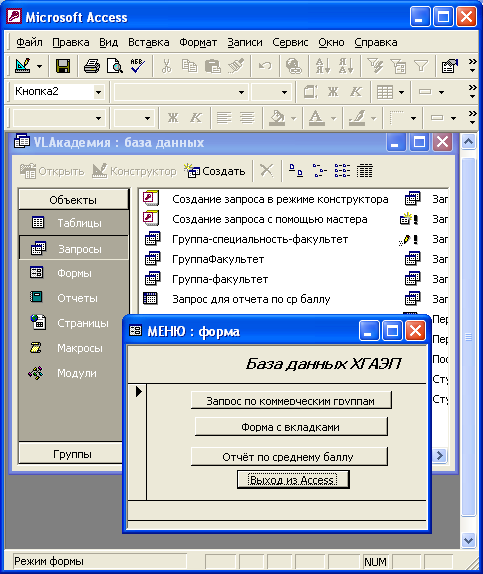The image size is (483, 574).
Task: Click the Copy icon
Action: (x=189, y=66)
